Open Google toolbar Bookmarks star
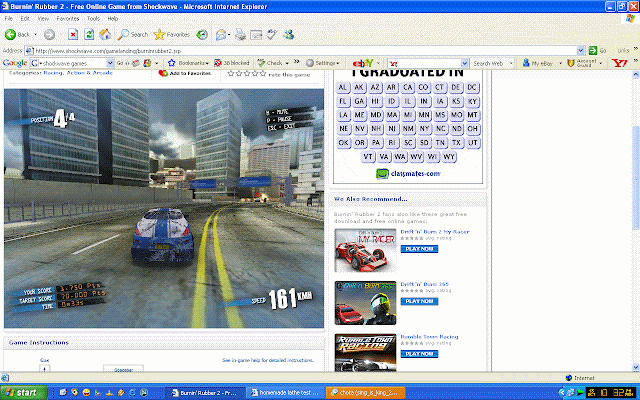The height and width of the screenshot is (400, 640). tap(188, 63)
